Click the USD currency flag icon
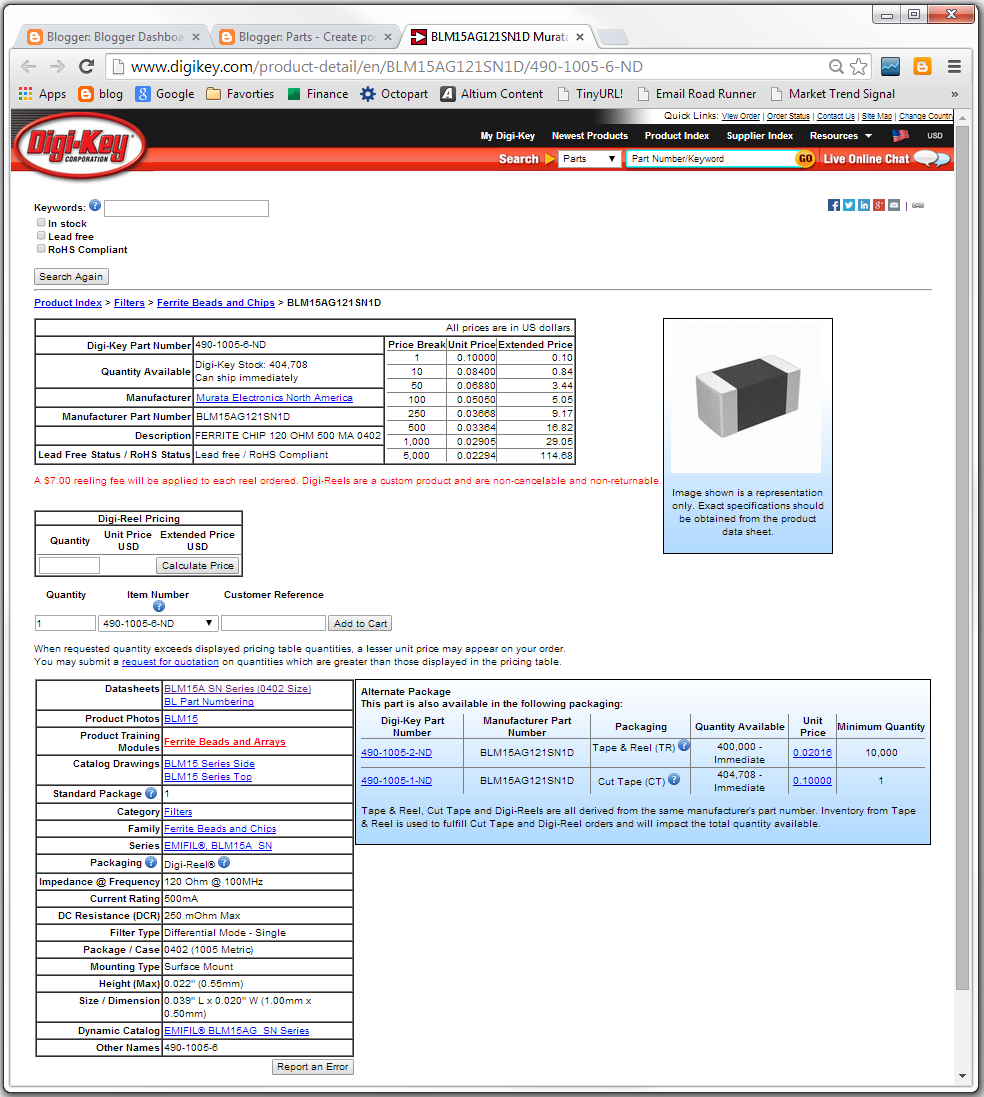The image size is (984, 1097). [x=899, y=135]
